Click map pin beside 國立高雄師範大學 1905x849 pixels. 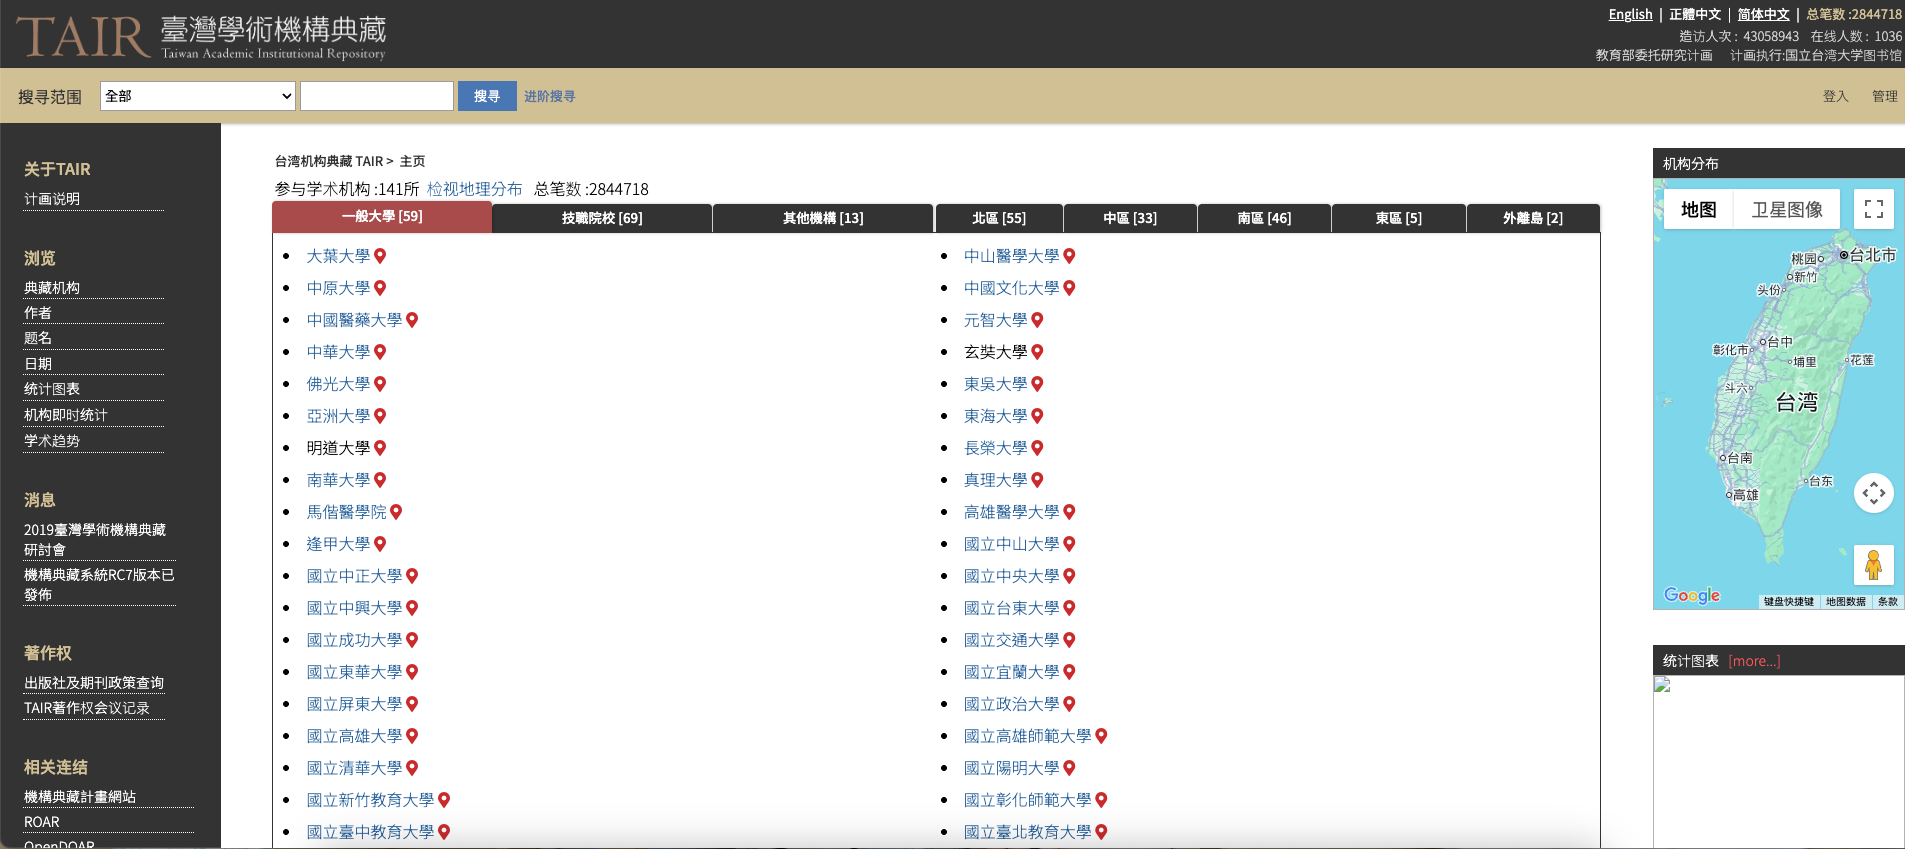coord(1101,736)
